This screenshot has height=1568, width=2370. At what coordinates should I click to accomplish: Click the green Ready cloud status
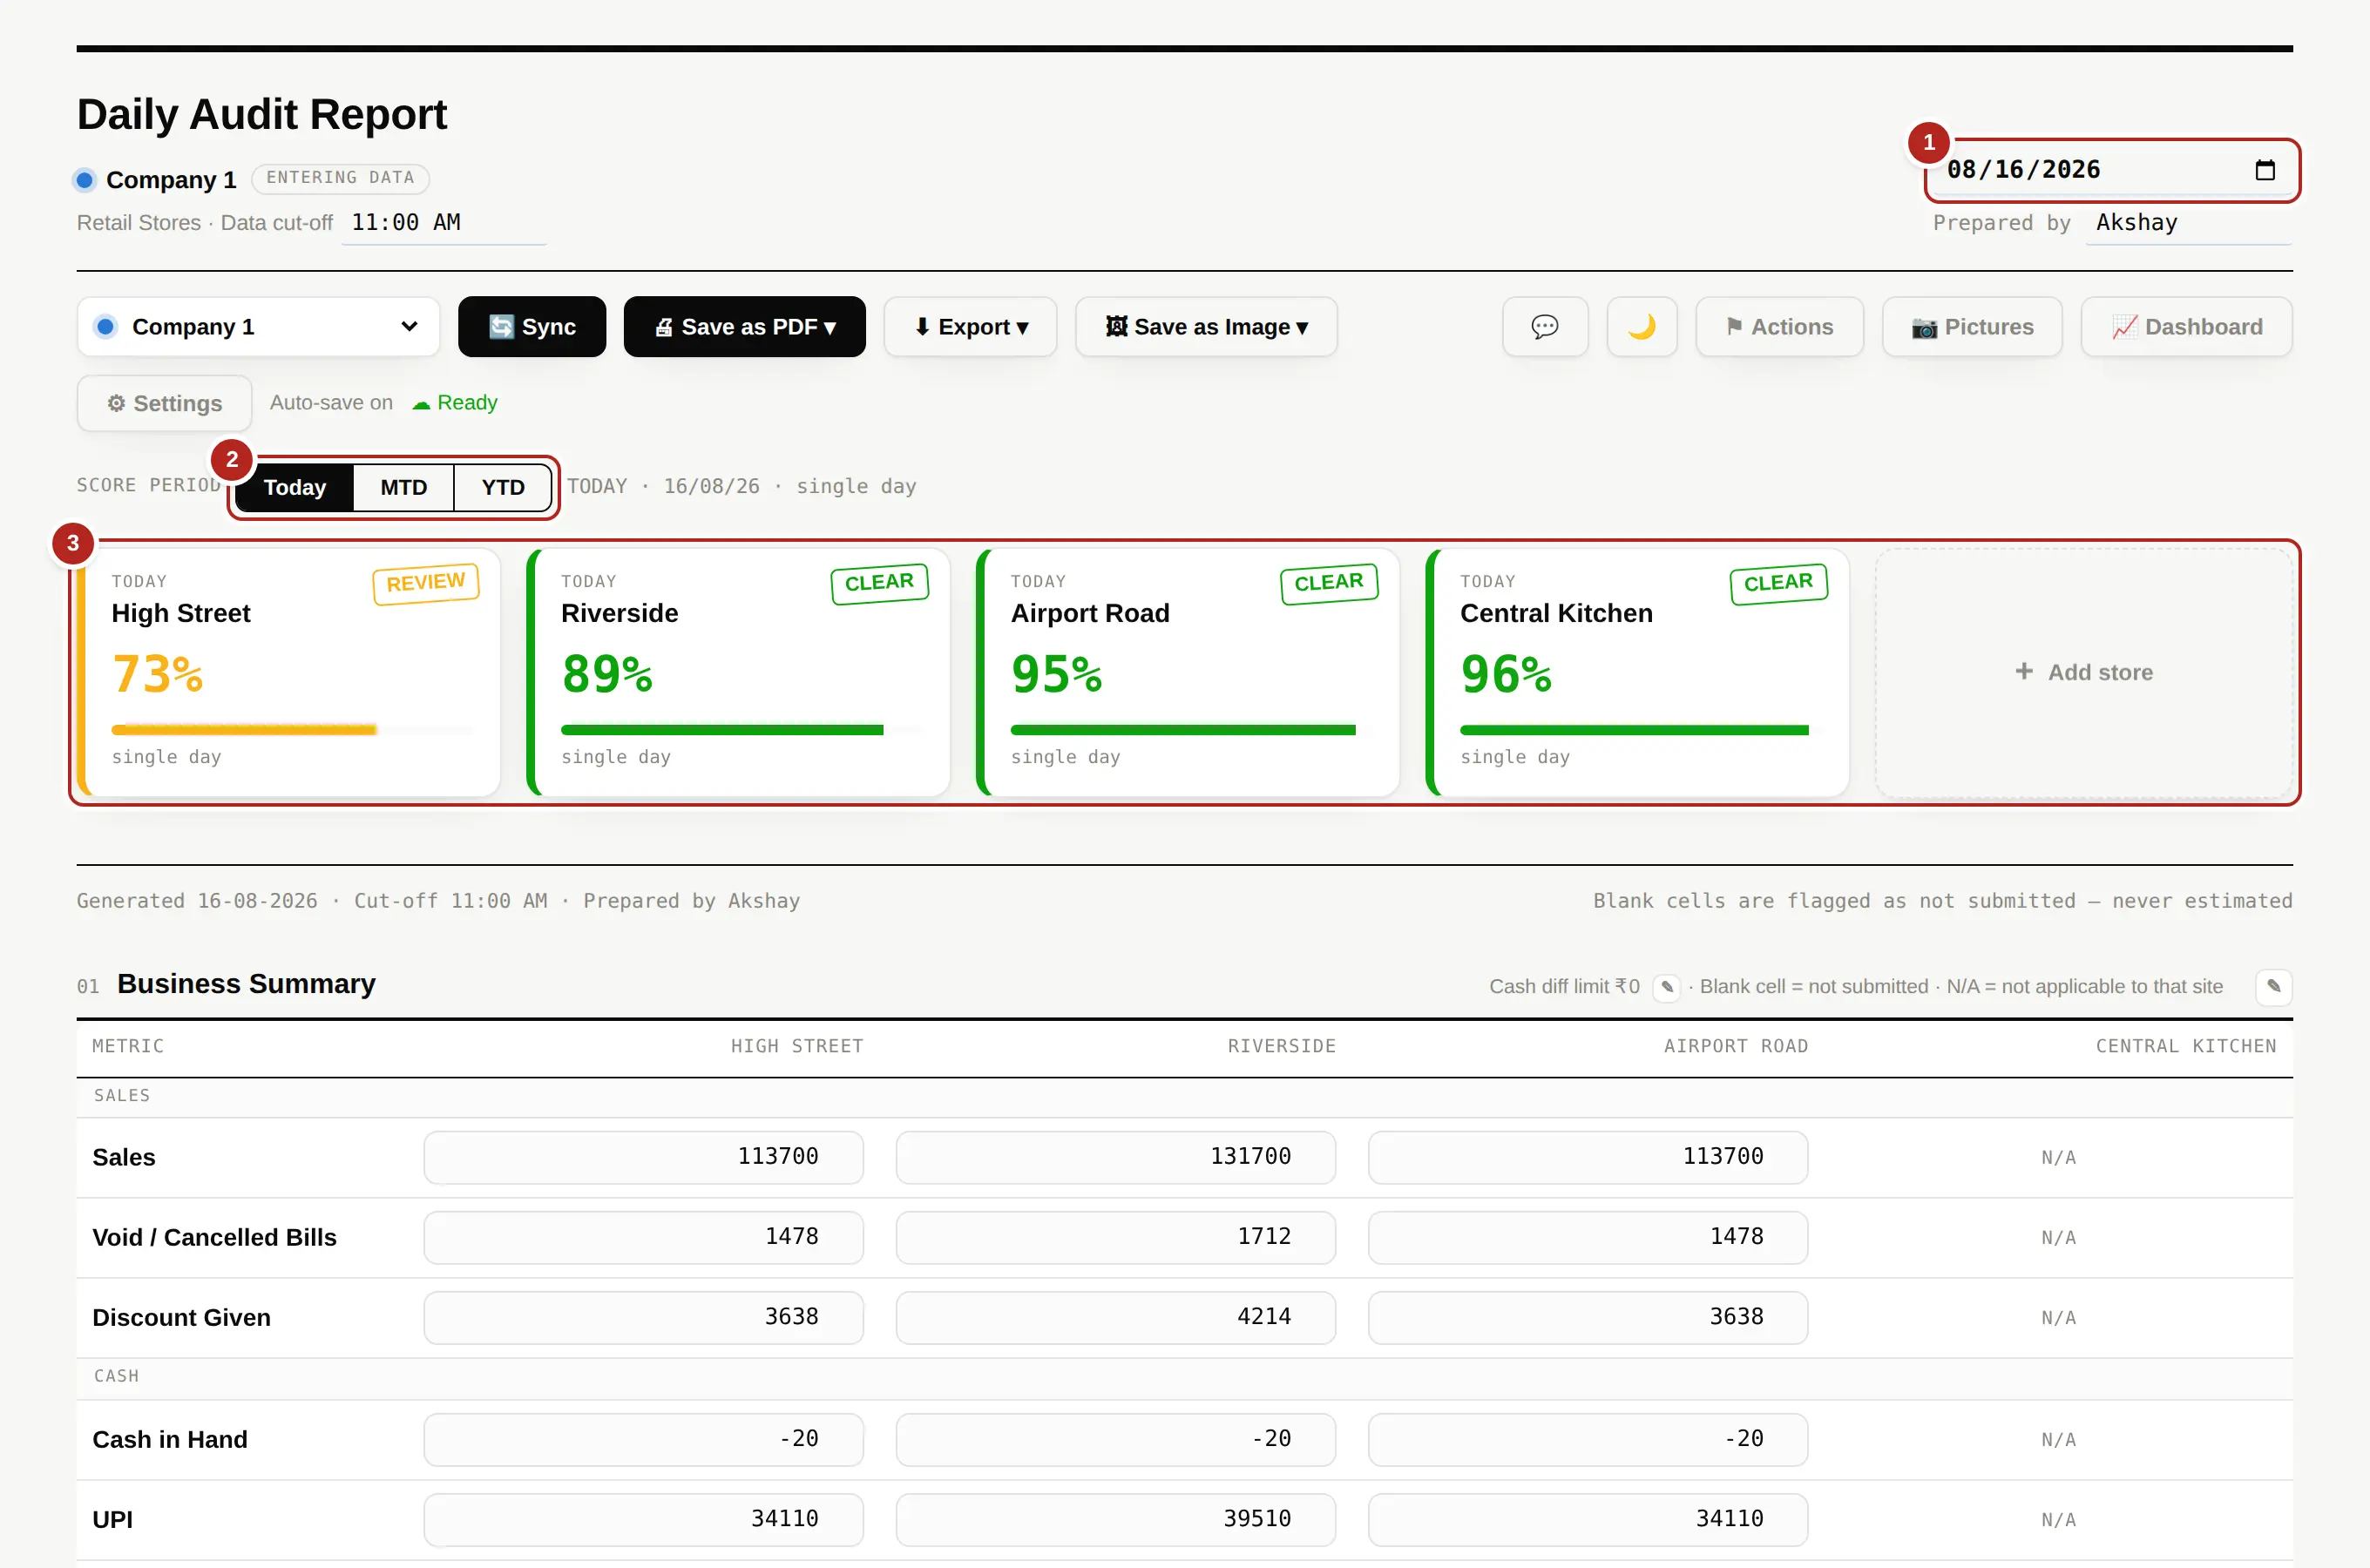pos(455,403)
